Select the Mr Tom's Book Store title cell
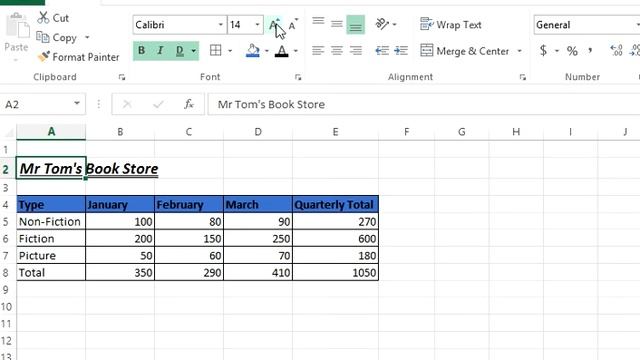640x360 pixels. (x=51, y=168)
